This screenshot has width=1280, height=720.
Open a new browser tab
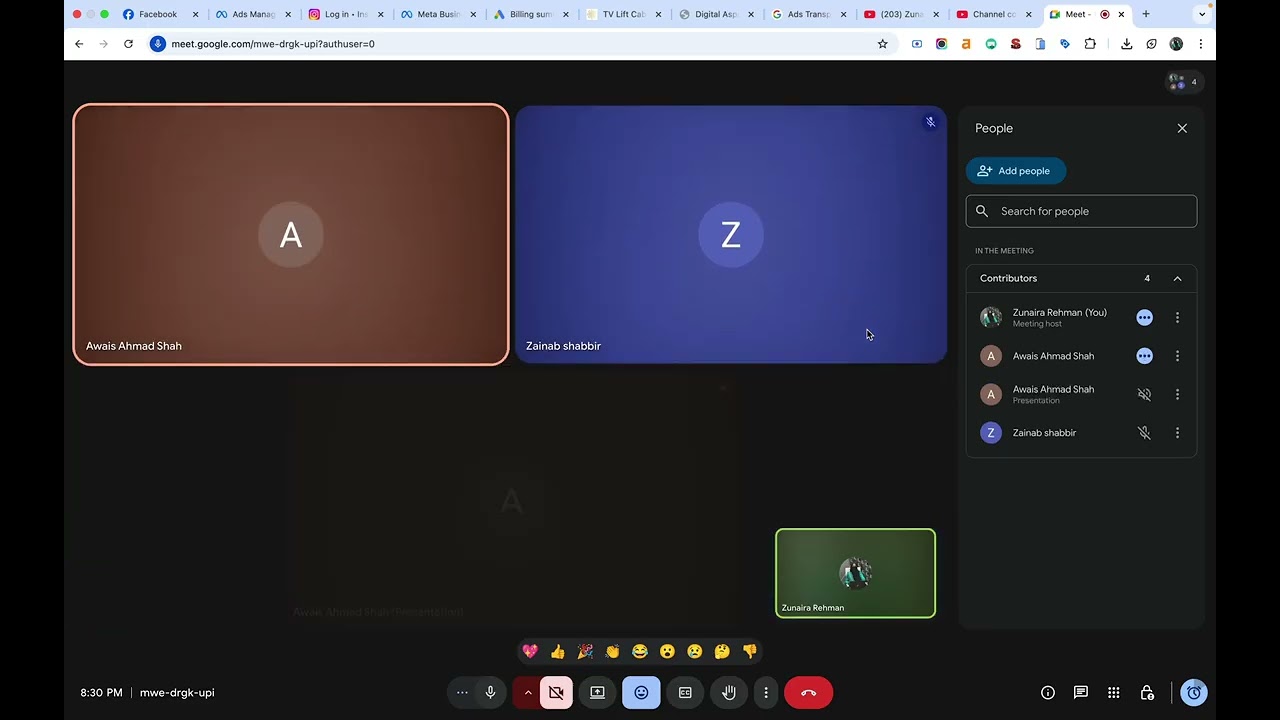1146,14
